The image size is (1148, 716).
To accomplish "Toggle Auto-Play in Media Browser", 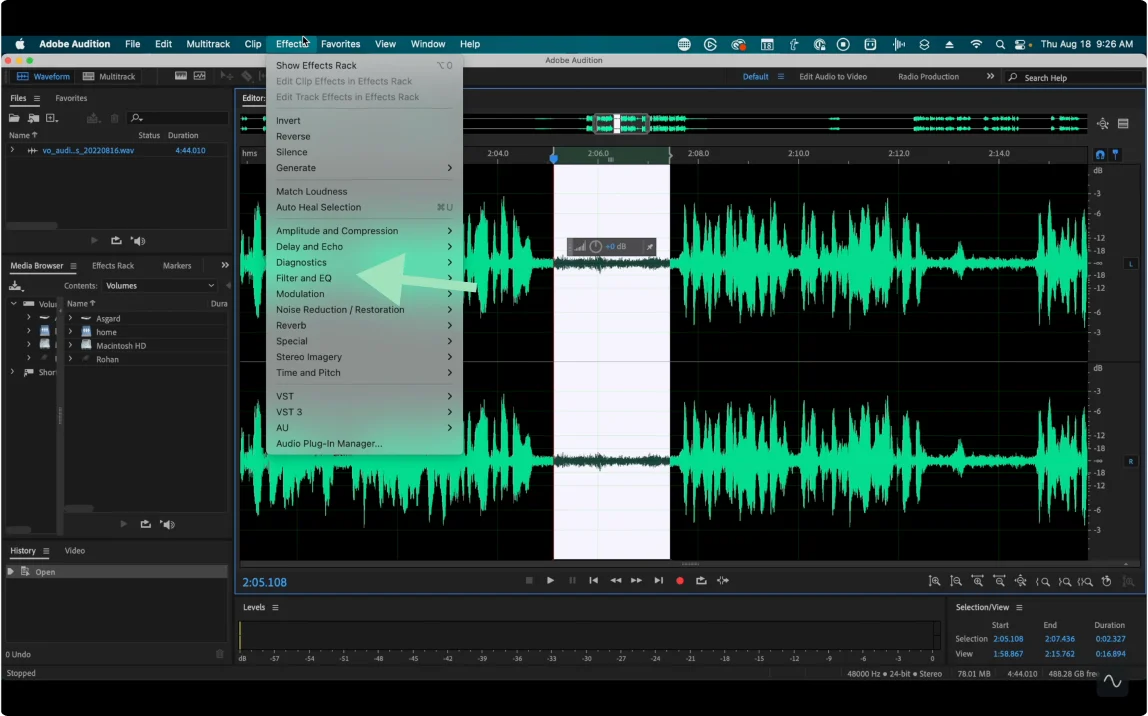I will pyautogui.click(x=168, y=524).
